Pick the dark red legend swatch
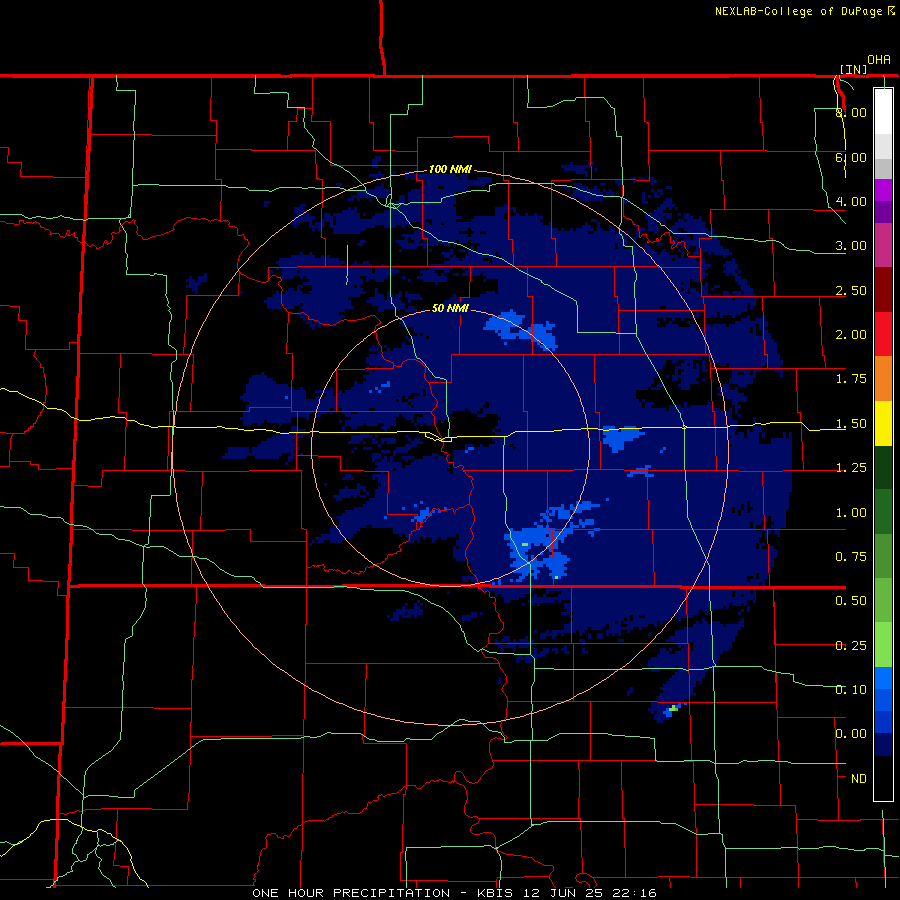The image size is (900, 900). point(883,290)
